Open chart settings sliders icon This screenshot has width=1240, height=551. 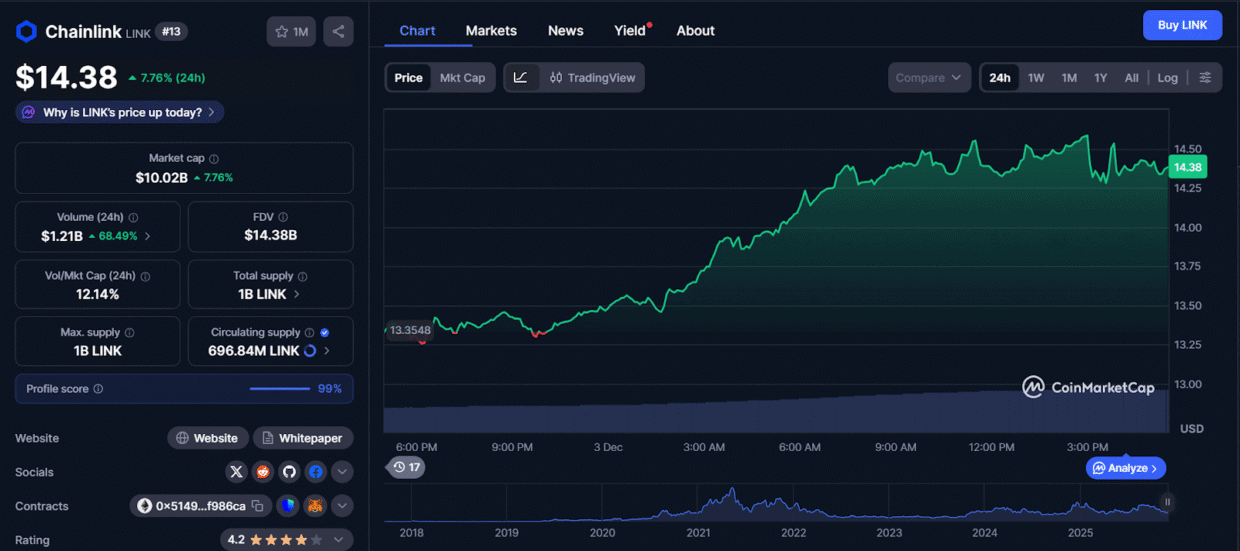click(1205, 78)
